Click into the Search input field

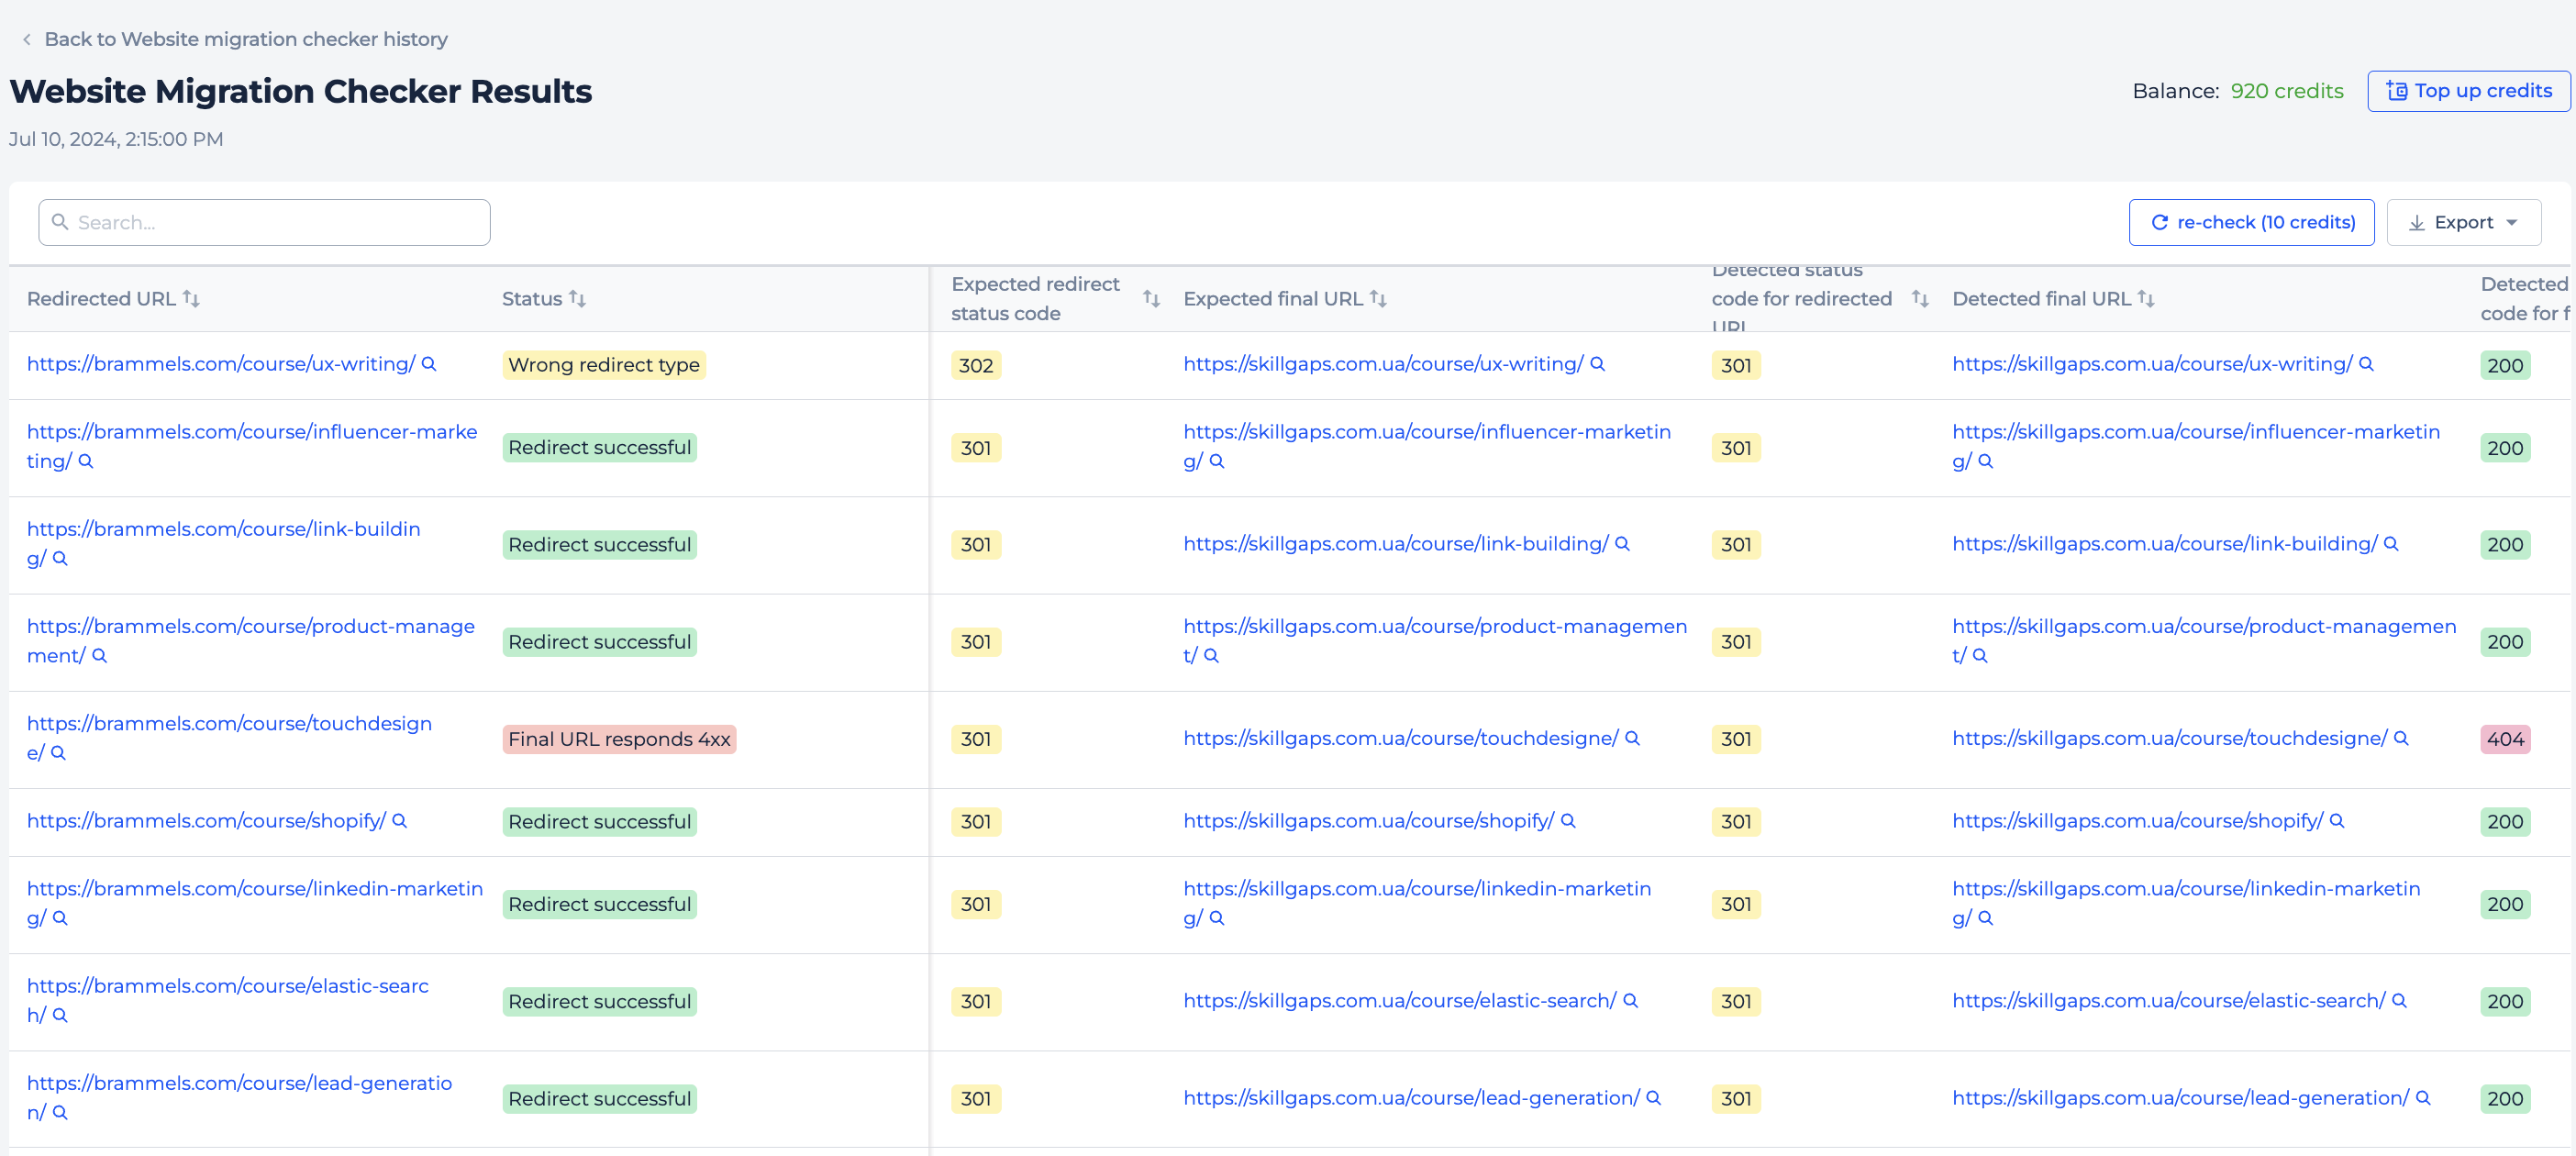(264, 222)
